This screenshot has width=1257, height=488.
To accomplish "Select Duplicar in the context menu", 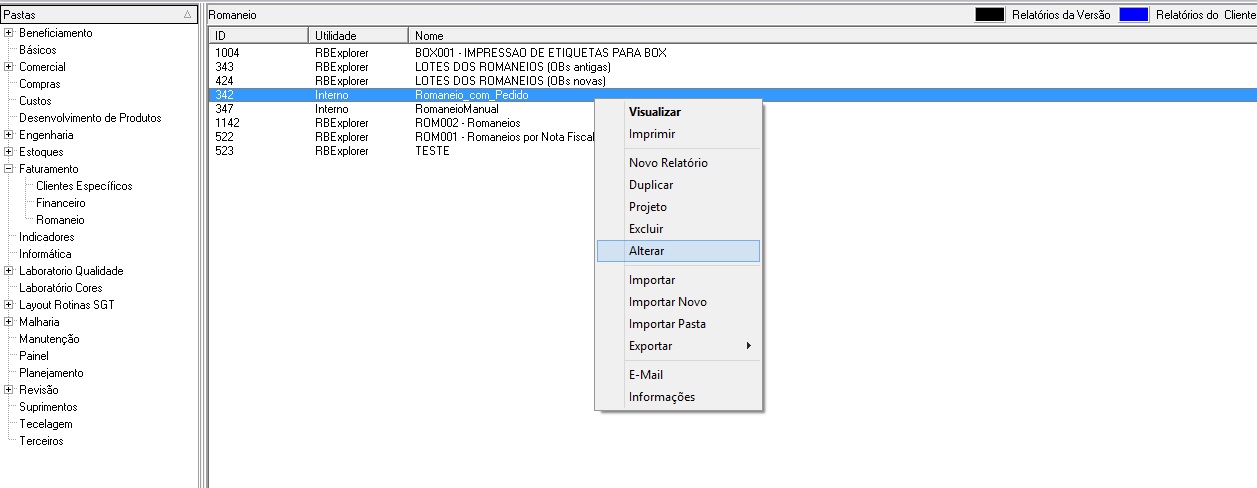I will pyautogui.click(x=650, y=185).
